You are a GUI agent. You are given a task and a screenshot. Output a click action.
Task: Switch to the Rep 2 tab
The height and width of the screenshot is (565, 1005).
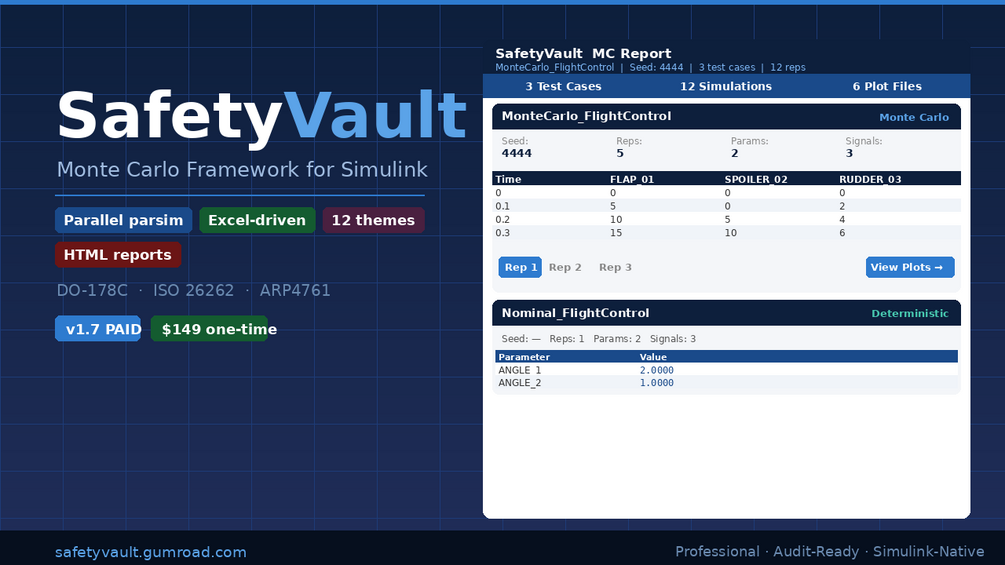pos(565,267)
